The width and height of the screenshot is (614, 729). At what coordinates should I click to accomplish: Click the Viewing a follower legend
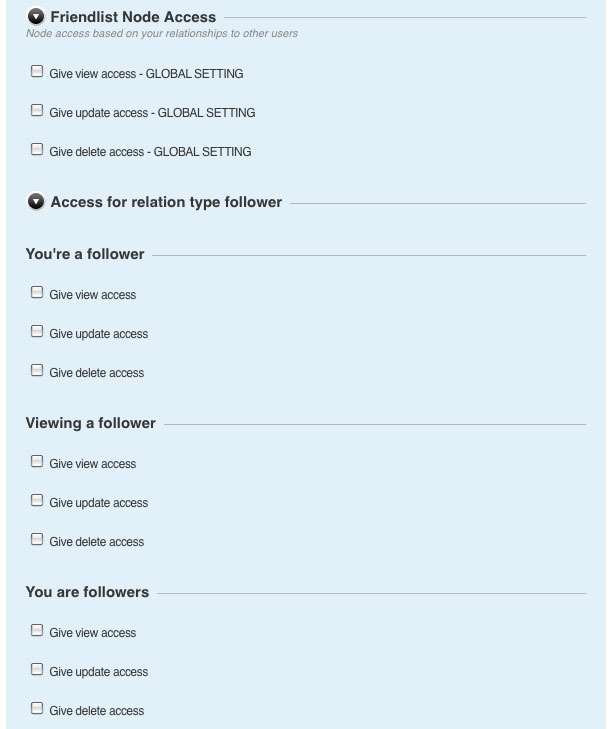pos(90,423)
